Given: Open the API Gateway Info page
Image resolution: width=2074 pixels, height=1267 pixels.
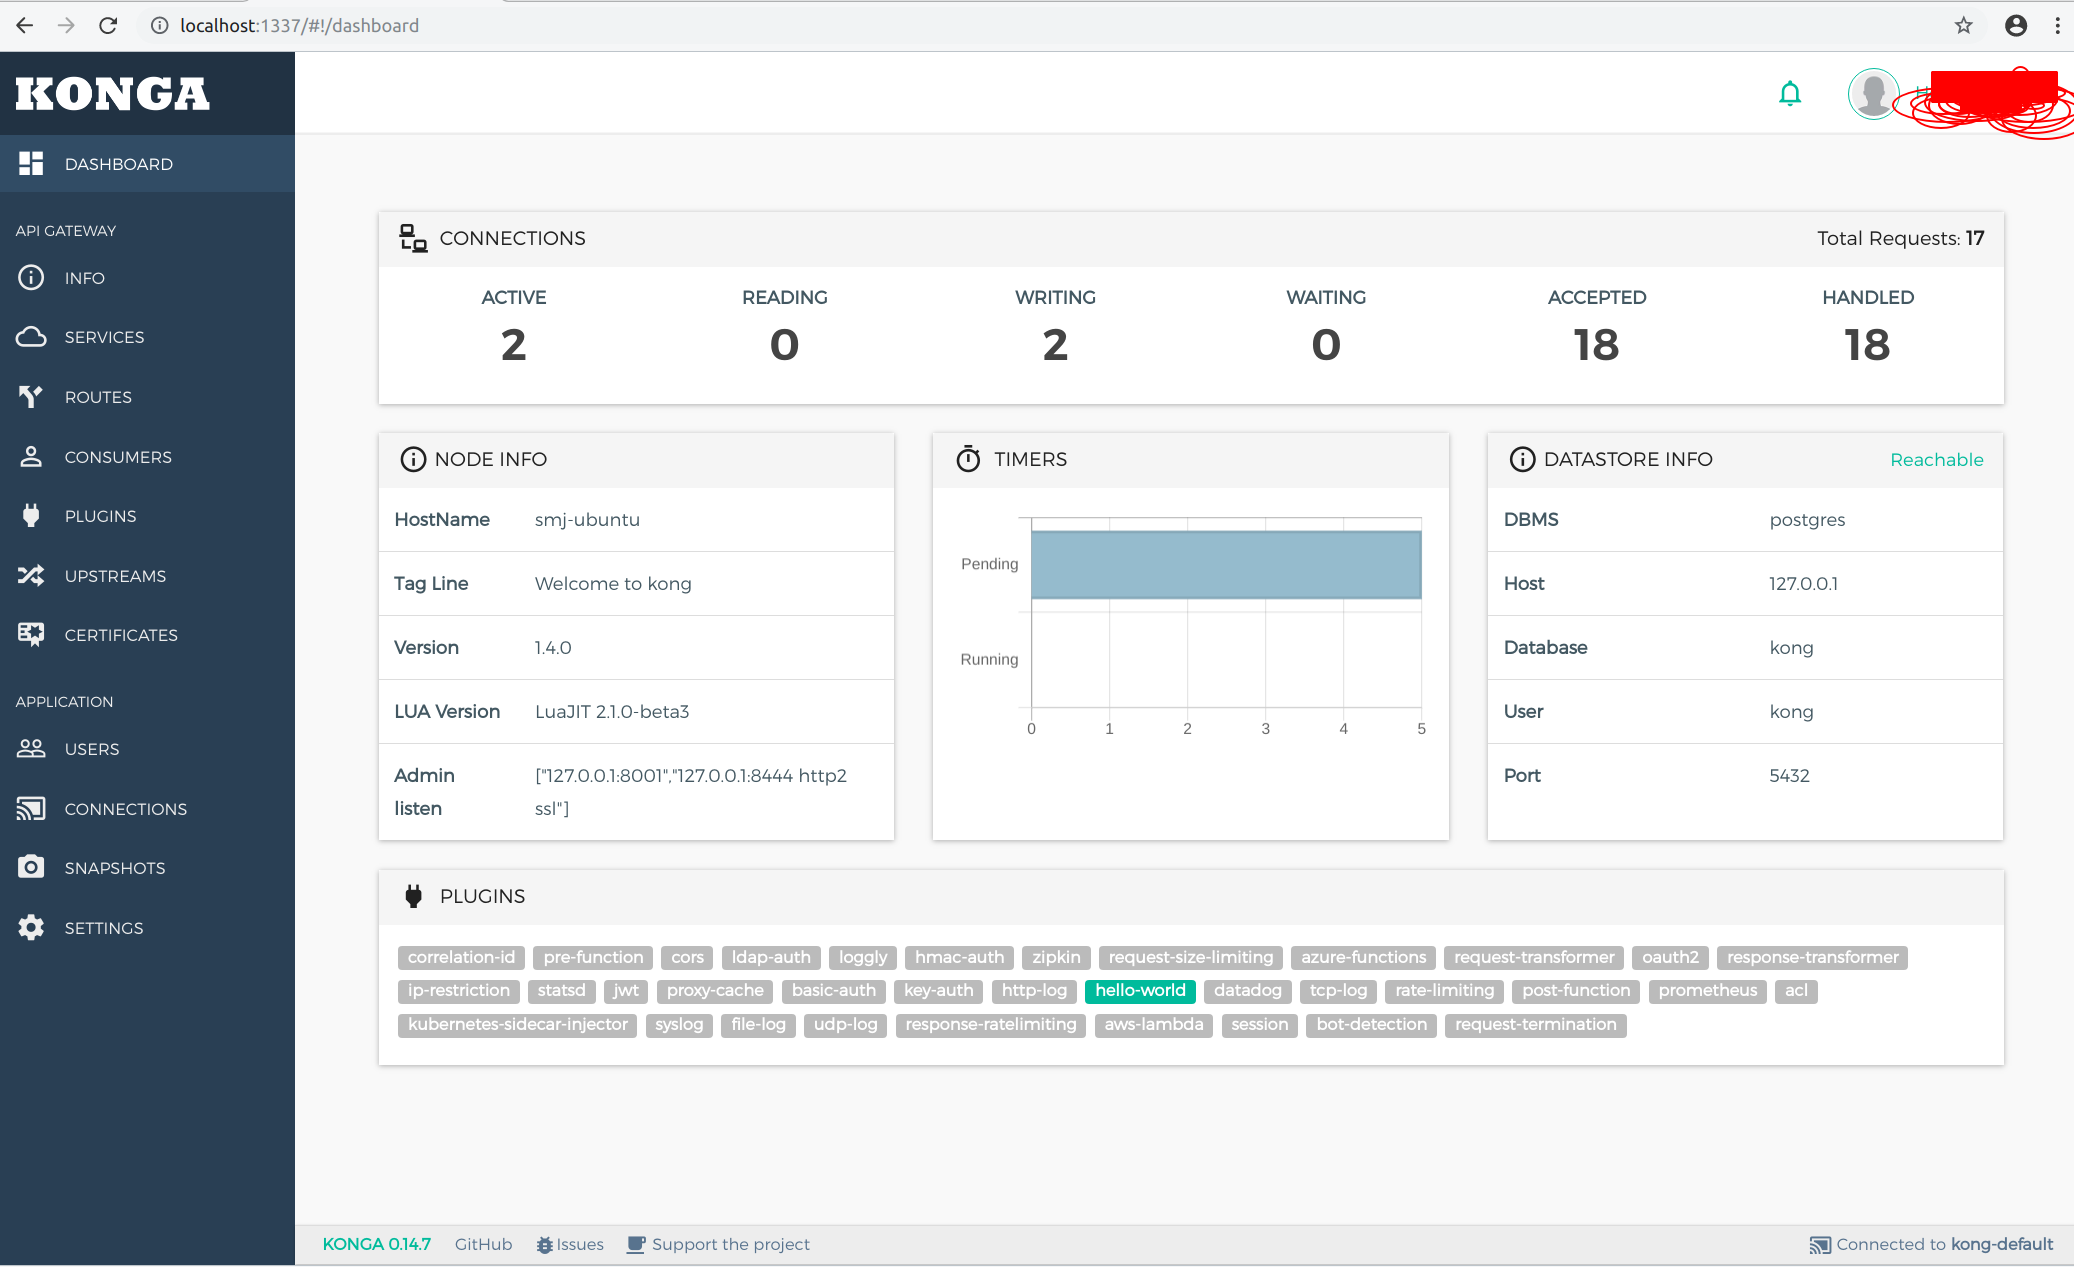Looking at the screenshot, I should (x=84, y=278).
